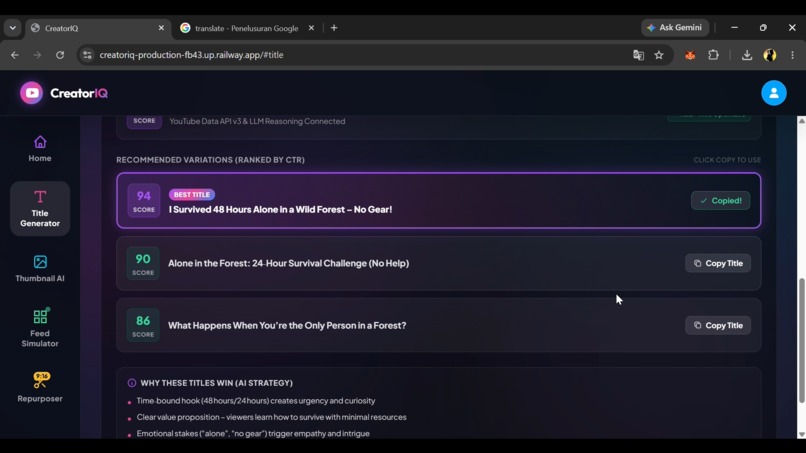The width and height of the screenshot is (806, 453).
Task: Copy the Only Person in a Forest title
Action: (718, 325)
